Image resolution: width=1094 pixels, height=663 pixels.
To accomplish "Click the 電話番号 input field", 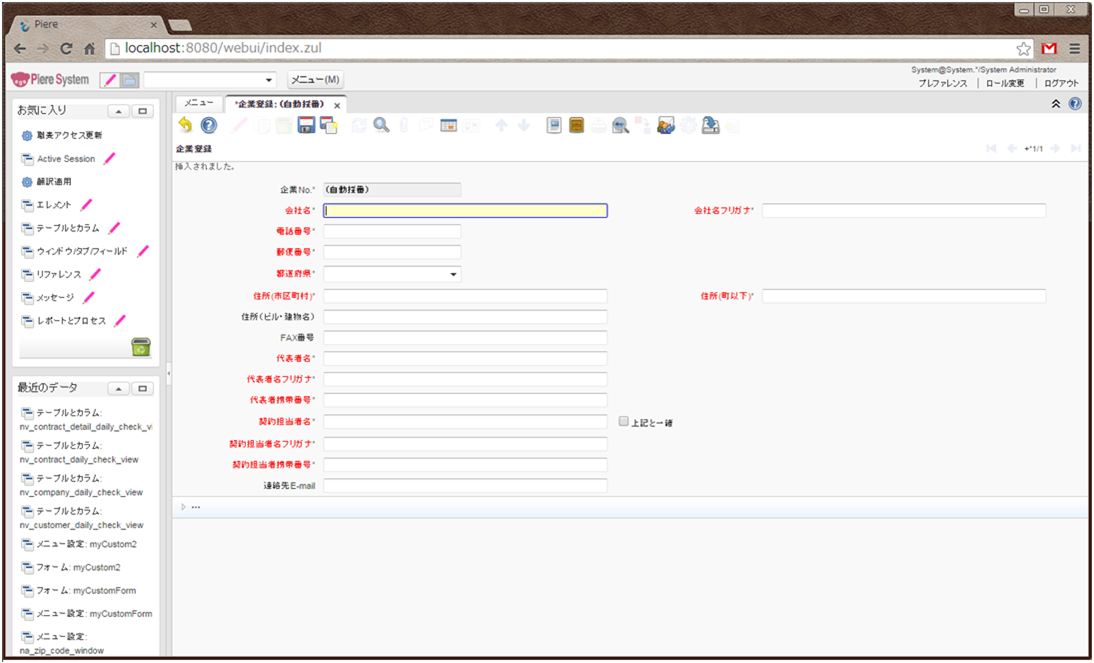I will point(392,231).
